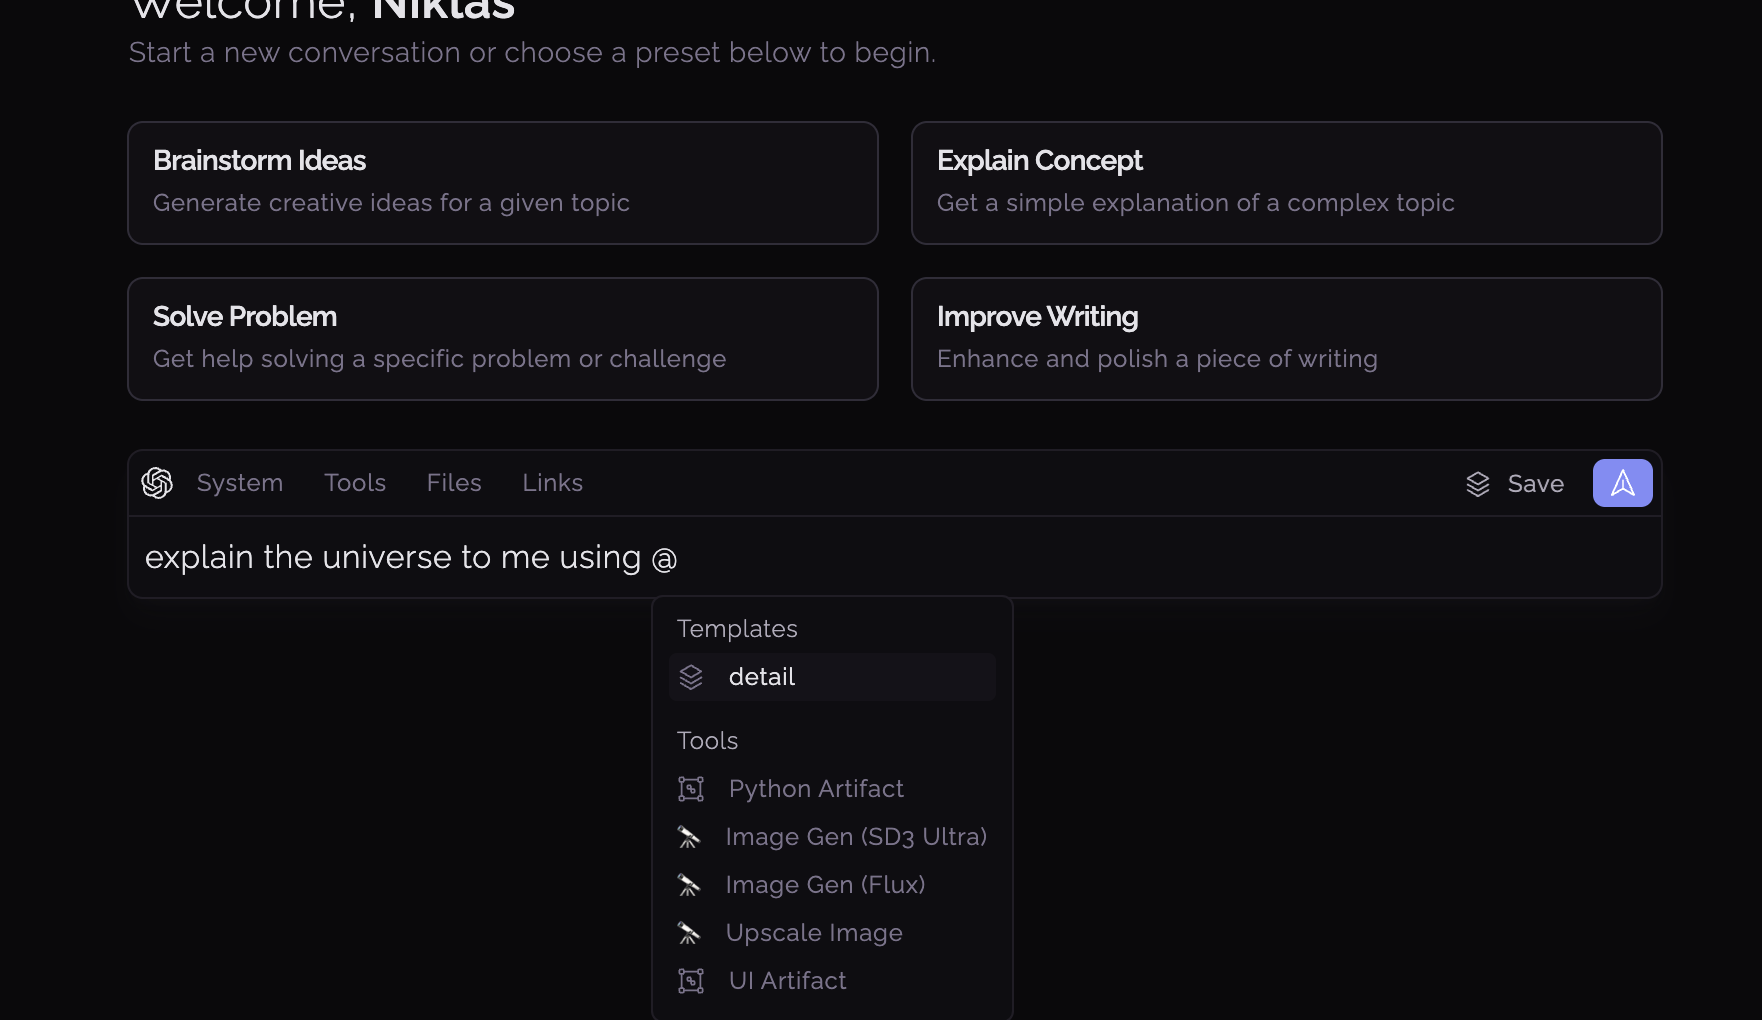
Task: Click into the message input field
Action: pos(895,557)
